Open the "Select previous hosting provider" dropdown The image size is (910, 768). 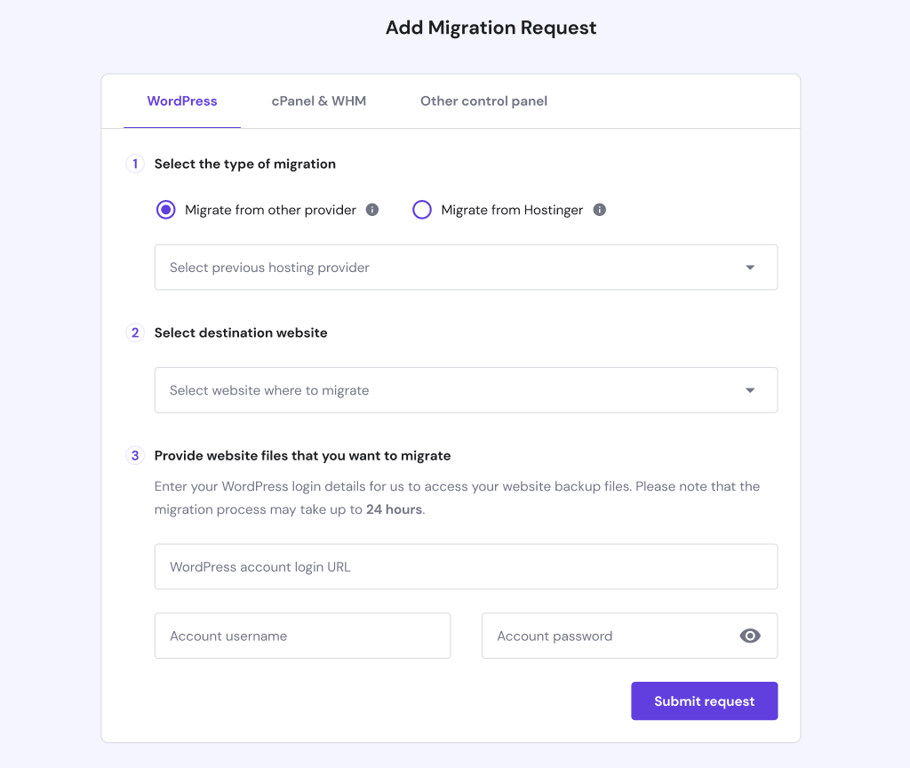point(465,267)
